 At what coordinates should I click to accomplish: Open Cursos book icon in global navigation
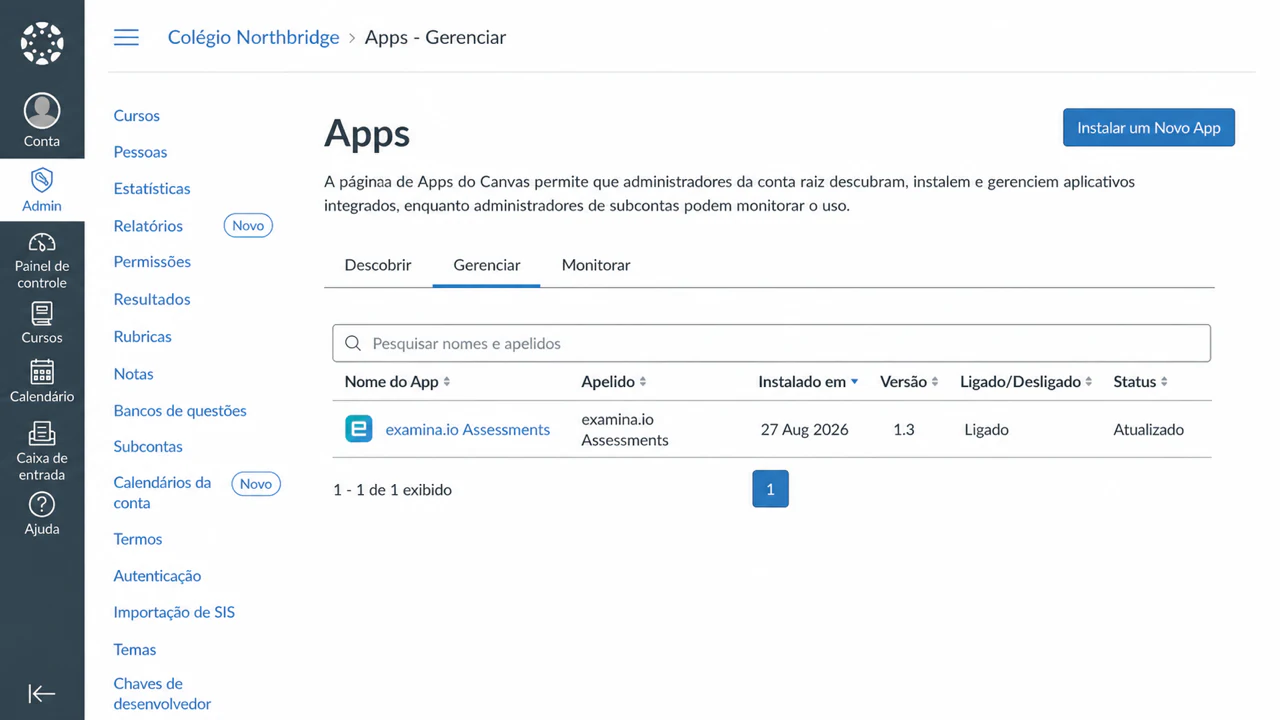[42, 313]
